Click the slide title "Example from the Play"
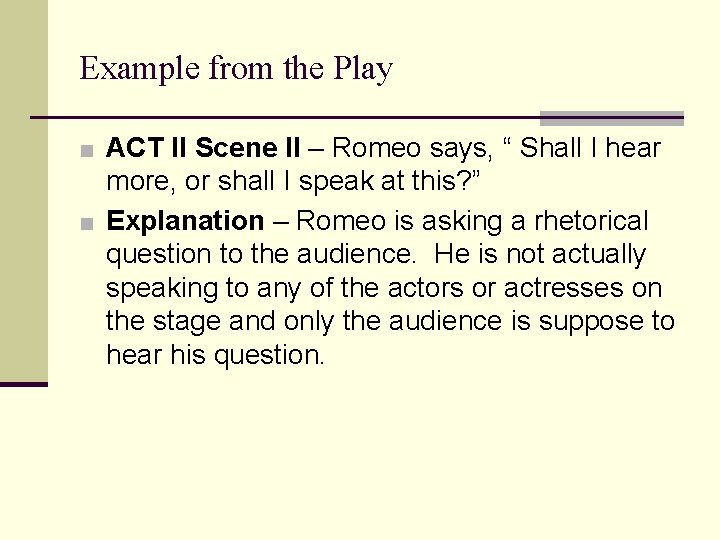The image size is (720, 540). tap(236, 69)
